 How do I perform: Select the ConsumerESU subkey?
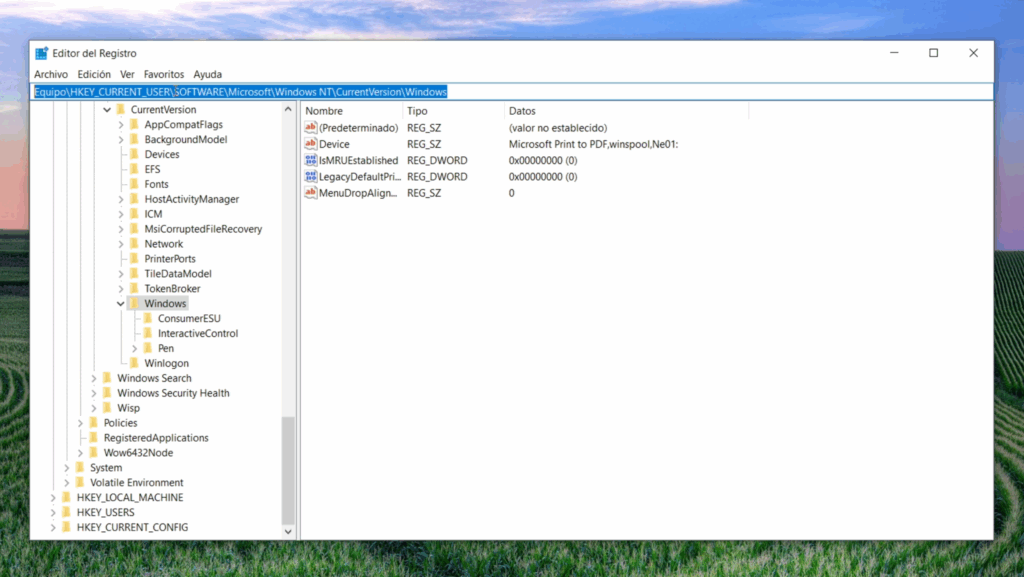[x=189, y=319]
